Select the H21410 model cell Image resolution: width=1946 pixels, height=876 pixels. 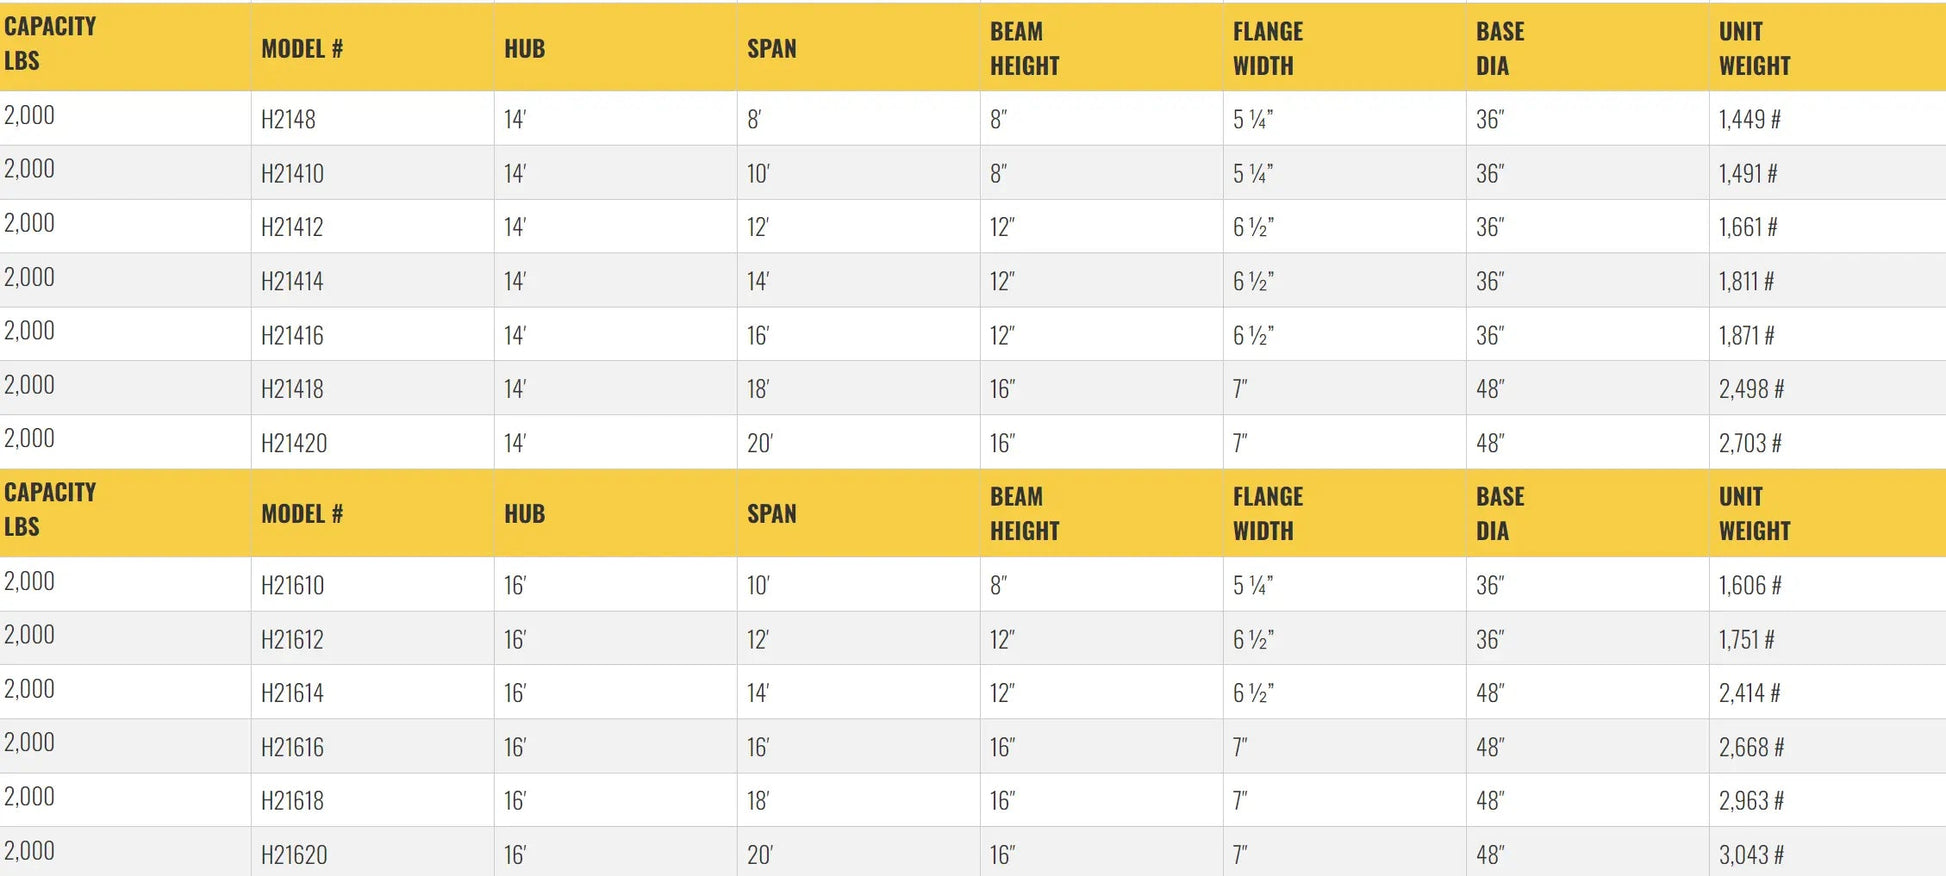(x=292, y=174)
